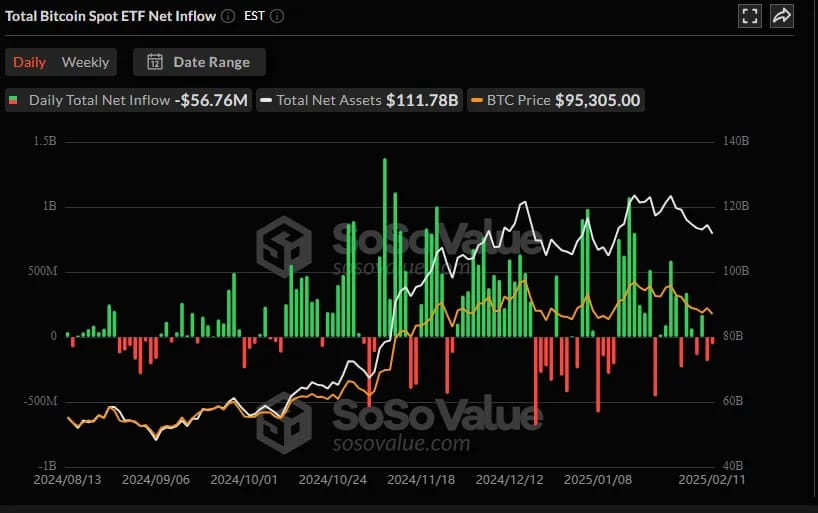The height and width of the screenshot is (513, 818).
Task: Click the 2025/02/11 x-axis date label
Action: [712, 480]
